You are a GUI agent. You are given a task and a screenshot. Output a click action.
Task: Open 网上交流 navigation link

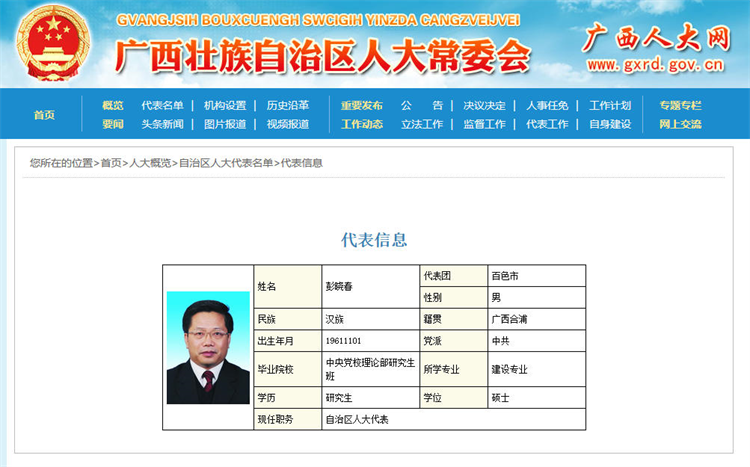(x=680, y=124)
